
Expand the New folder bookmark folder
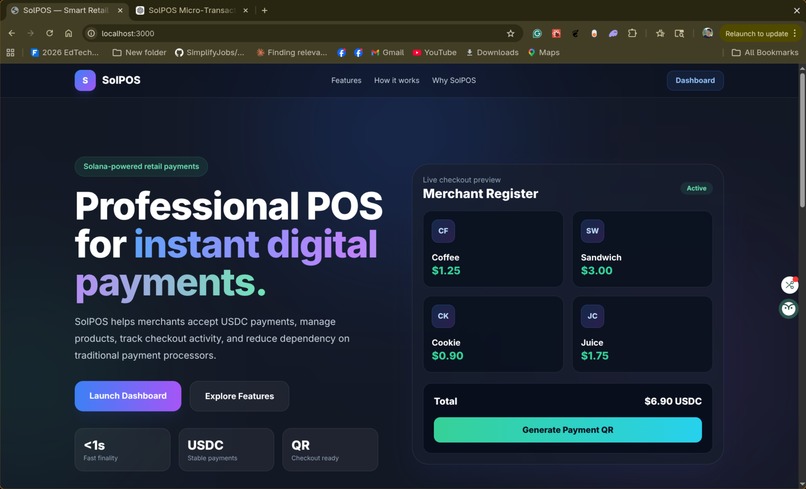(x=139, y=52)
